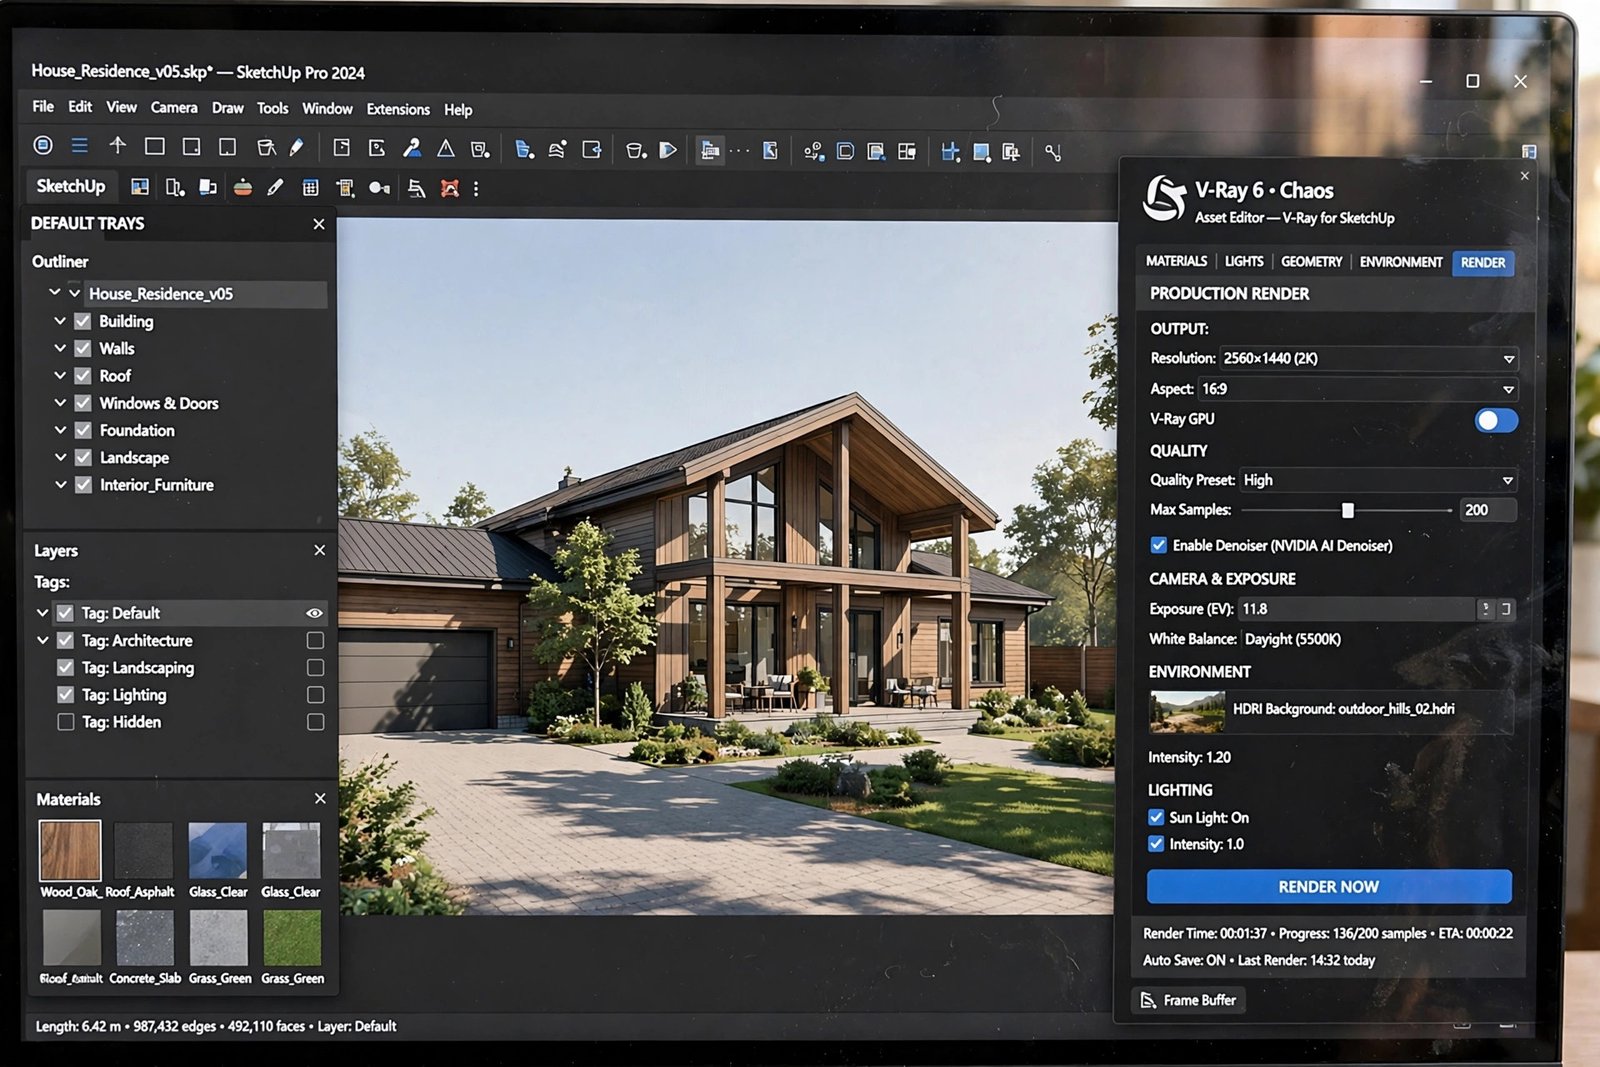Toggle the eye icon for Tag: Default
Screen dimensions: 1600x1067
point(314,613)
